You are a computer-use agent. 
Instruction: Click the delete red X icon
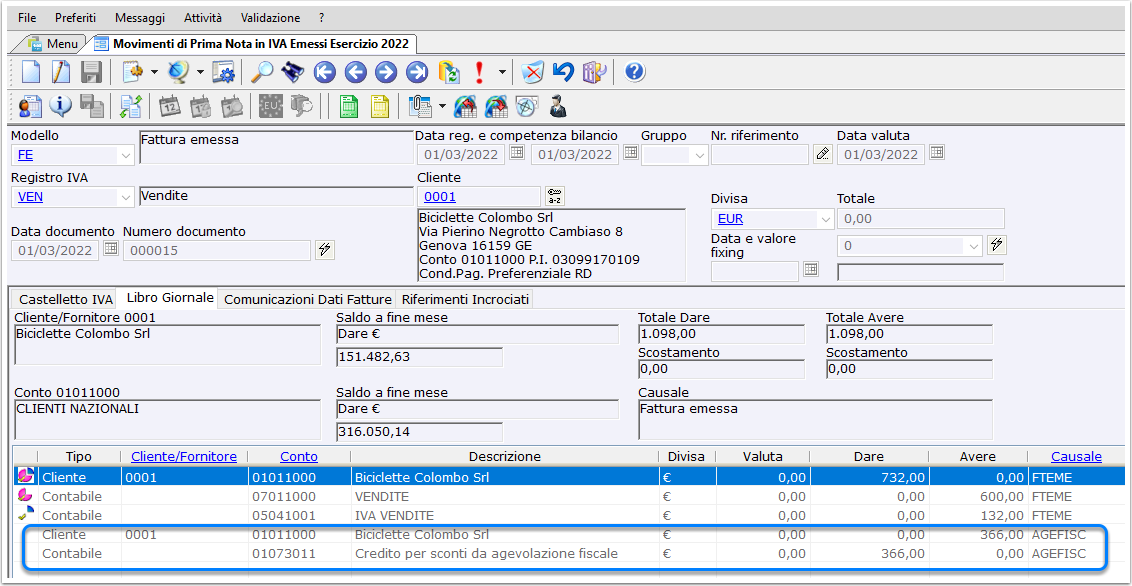(x=532, y=72)
